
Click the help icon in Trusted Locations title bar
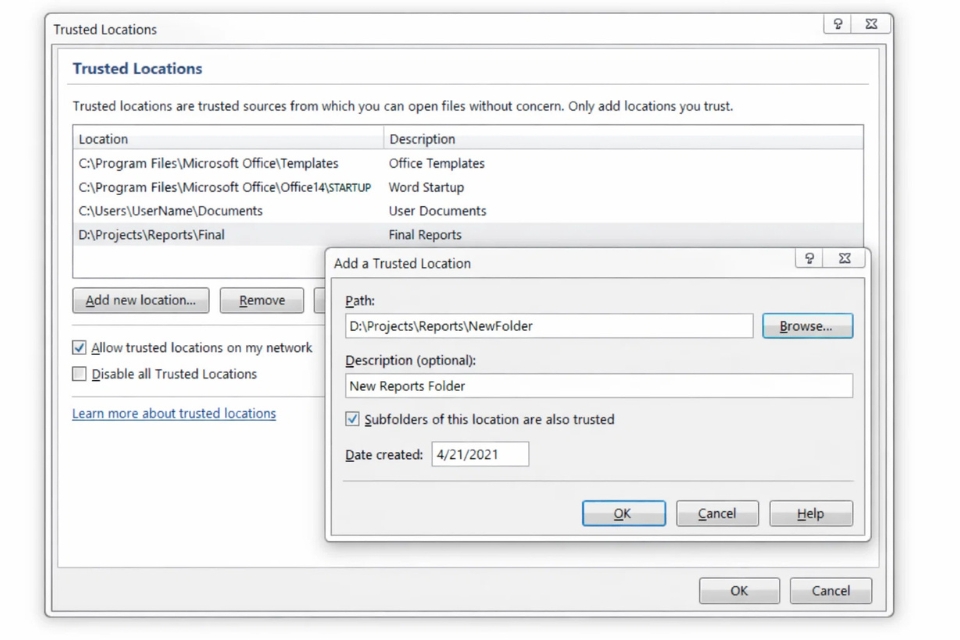[x=838, y=24]
